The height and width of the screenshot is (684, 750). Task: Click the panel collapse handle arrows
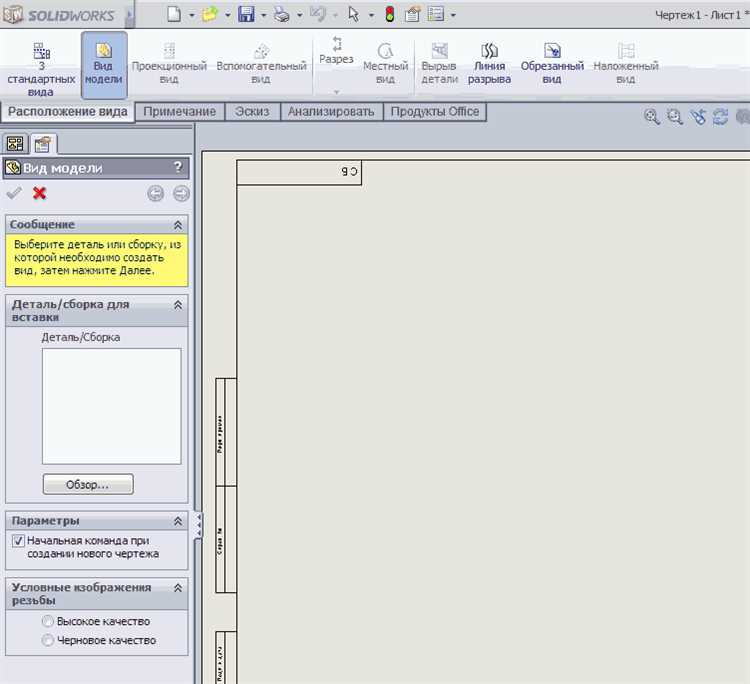click(199, 525)
